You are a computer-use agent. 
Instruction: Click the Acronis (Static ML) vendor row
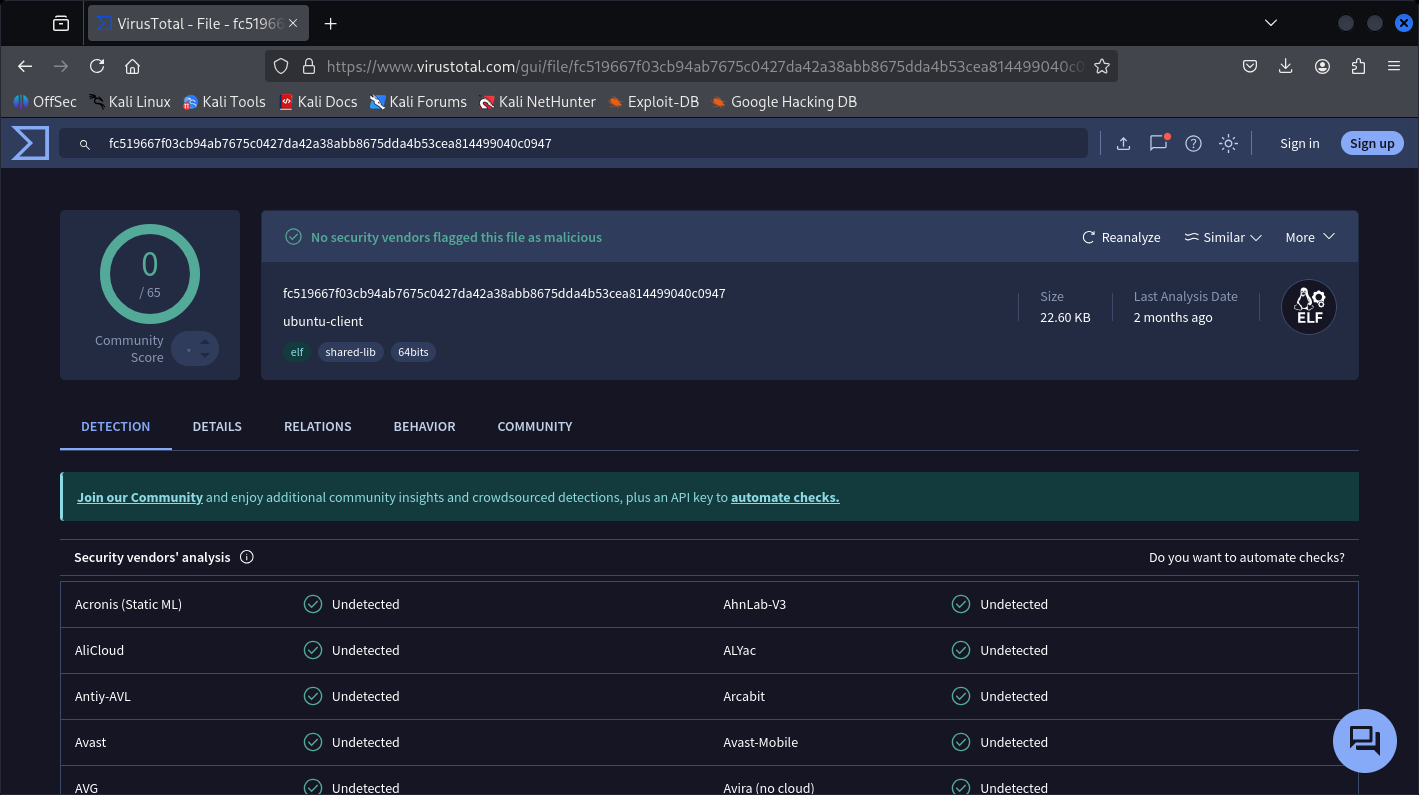click(x=385, y=604)
